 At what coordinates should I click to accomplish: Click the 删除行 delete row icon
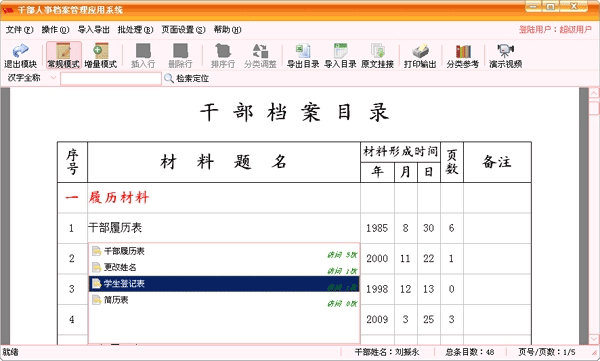pyautogui.click(x=180, y=56)
